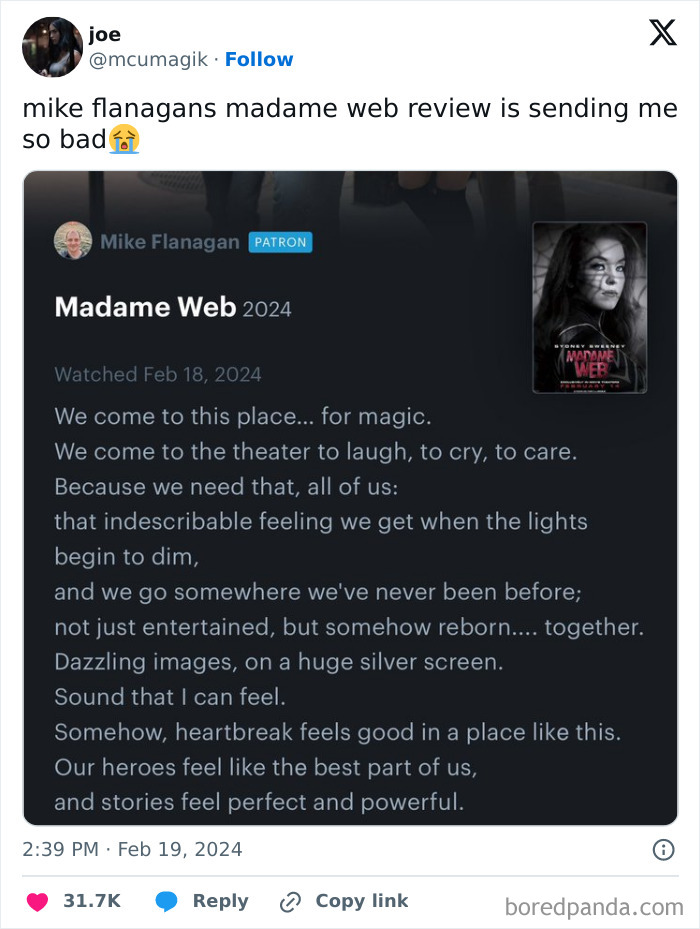Viewport: 700px width, 929px height.
Task: Follow the @mcumagik account
Action: point(260,59)
